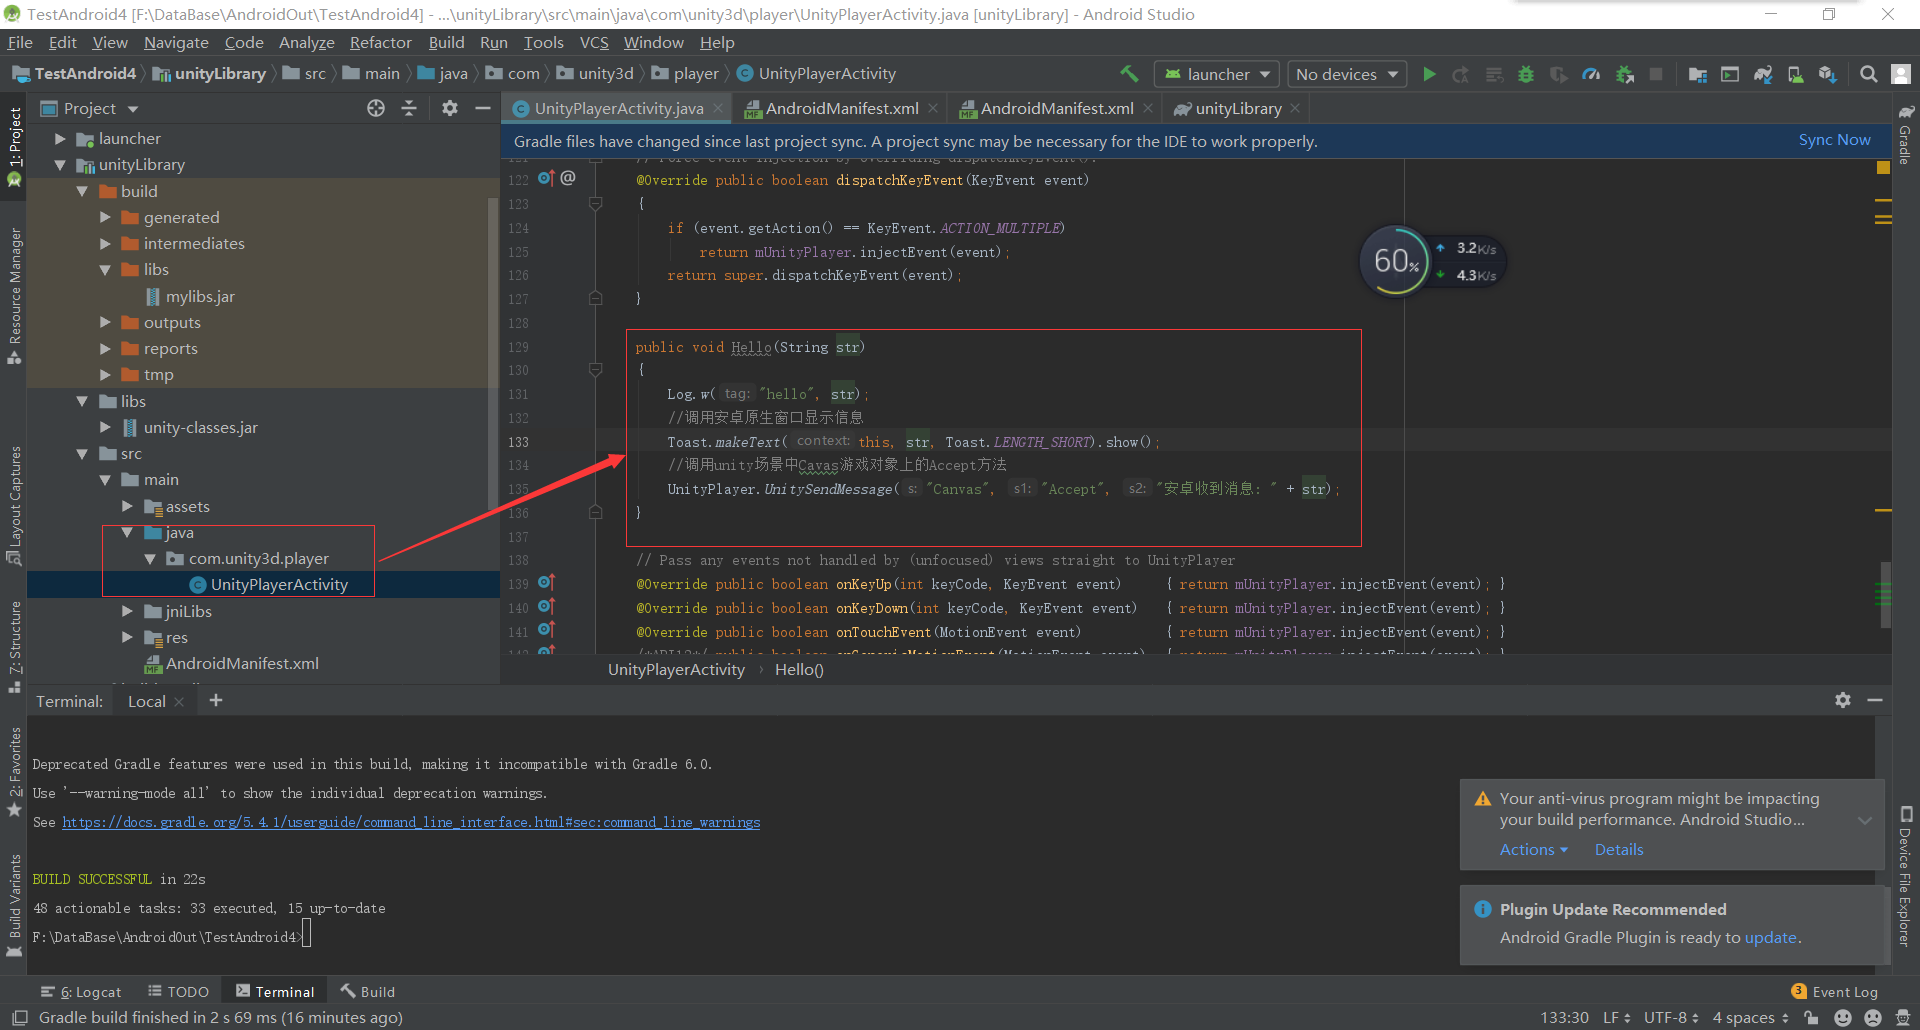
Task: Click Details link in anti-virus notification
Action: pyautogui.click(x=1619, y=849)
